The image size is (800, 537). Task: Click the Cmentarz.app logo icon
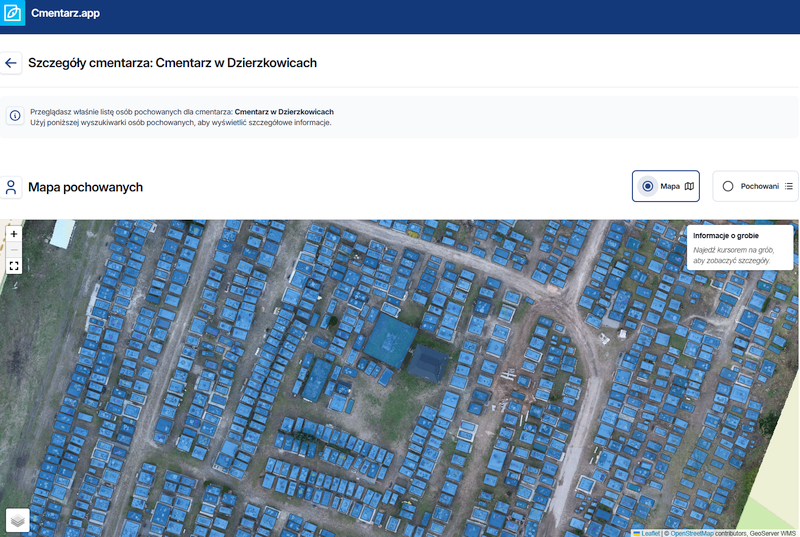pyautogui.click(x=12, y=12)
